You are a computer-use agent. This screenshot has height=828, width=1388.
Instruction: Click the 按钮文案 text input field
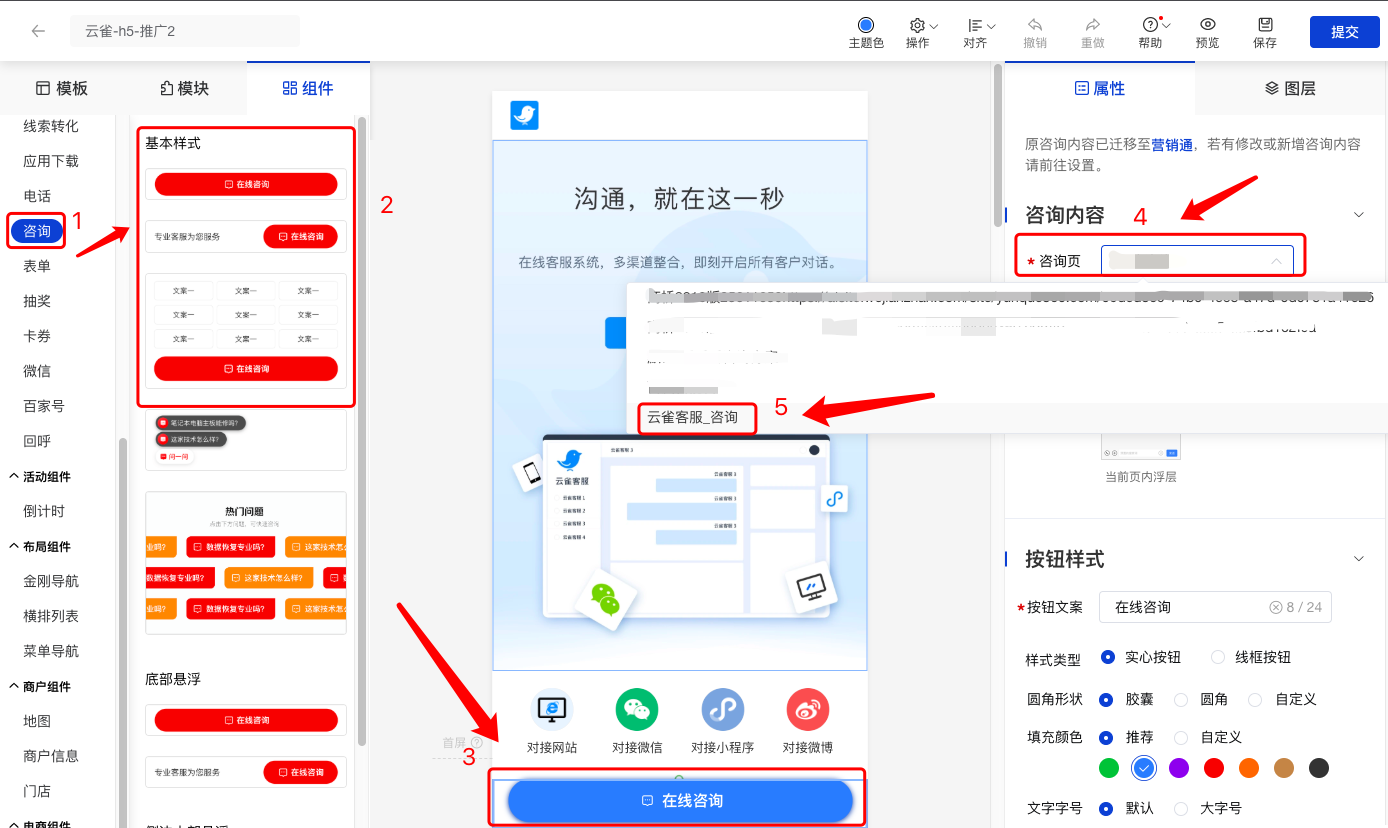click(x=1215, y=607)
